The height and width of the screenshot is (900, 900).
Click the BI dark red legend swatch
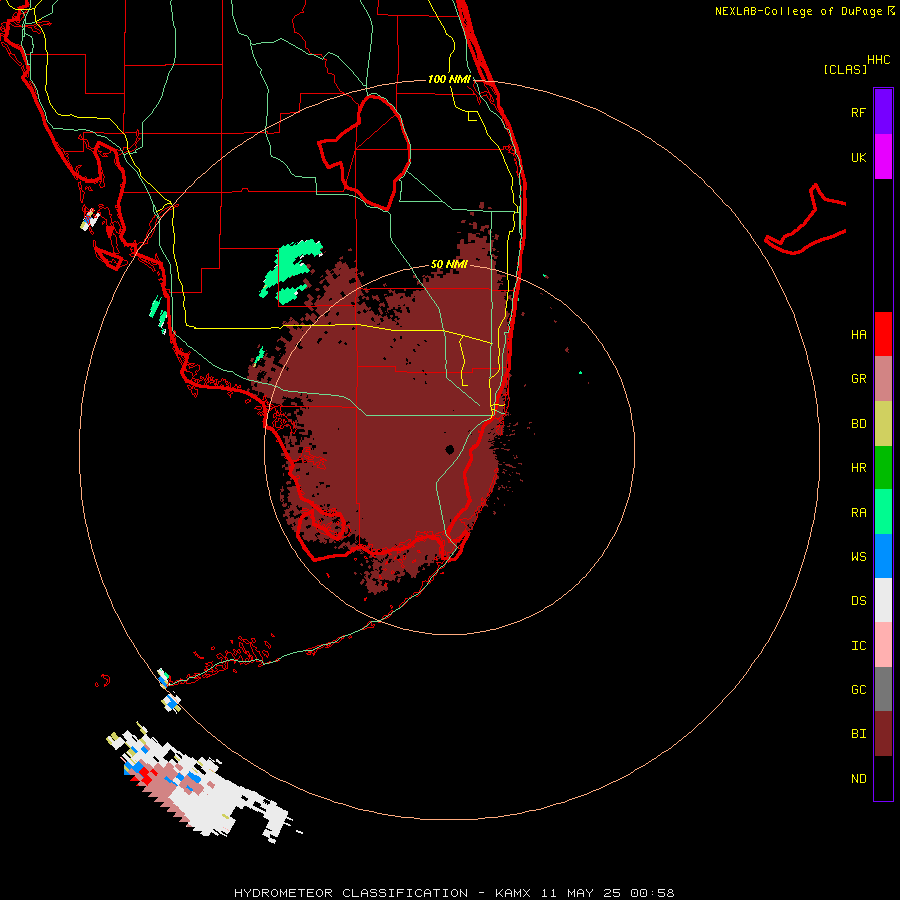click(883, 734)
